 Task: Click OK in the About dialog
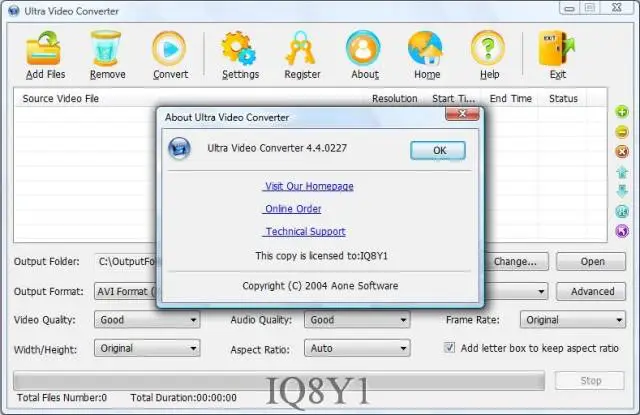pos(438,151)
